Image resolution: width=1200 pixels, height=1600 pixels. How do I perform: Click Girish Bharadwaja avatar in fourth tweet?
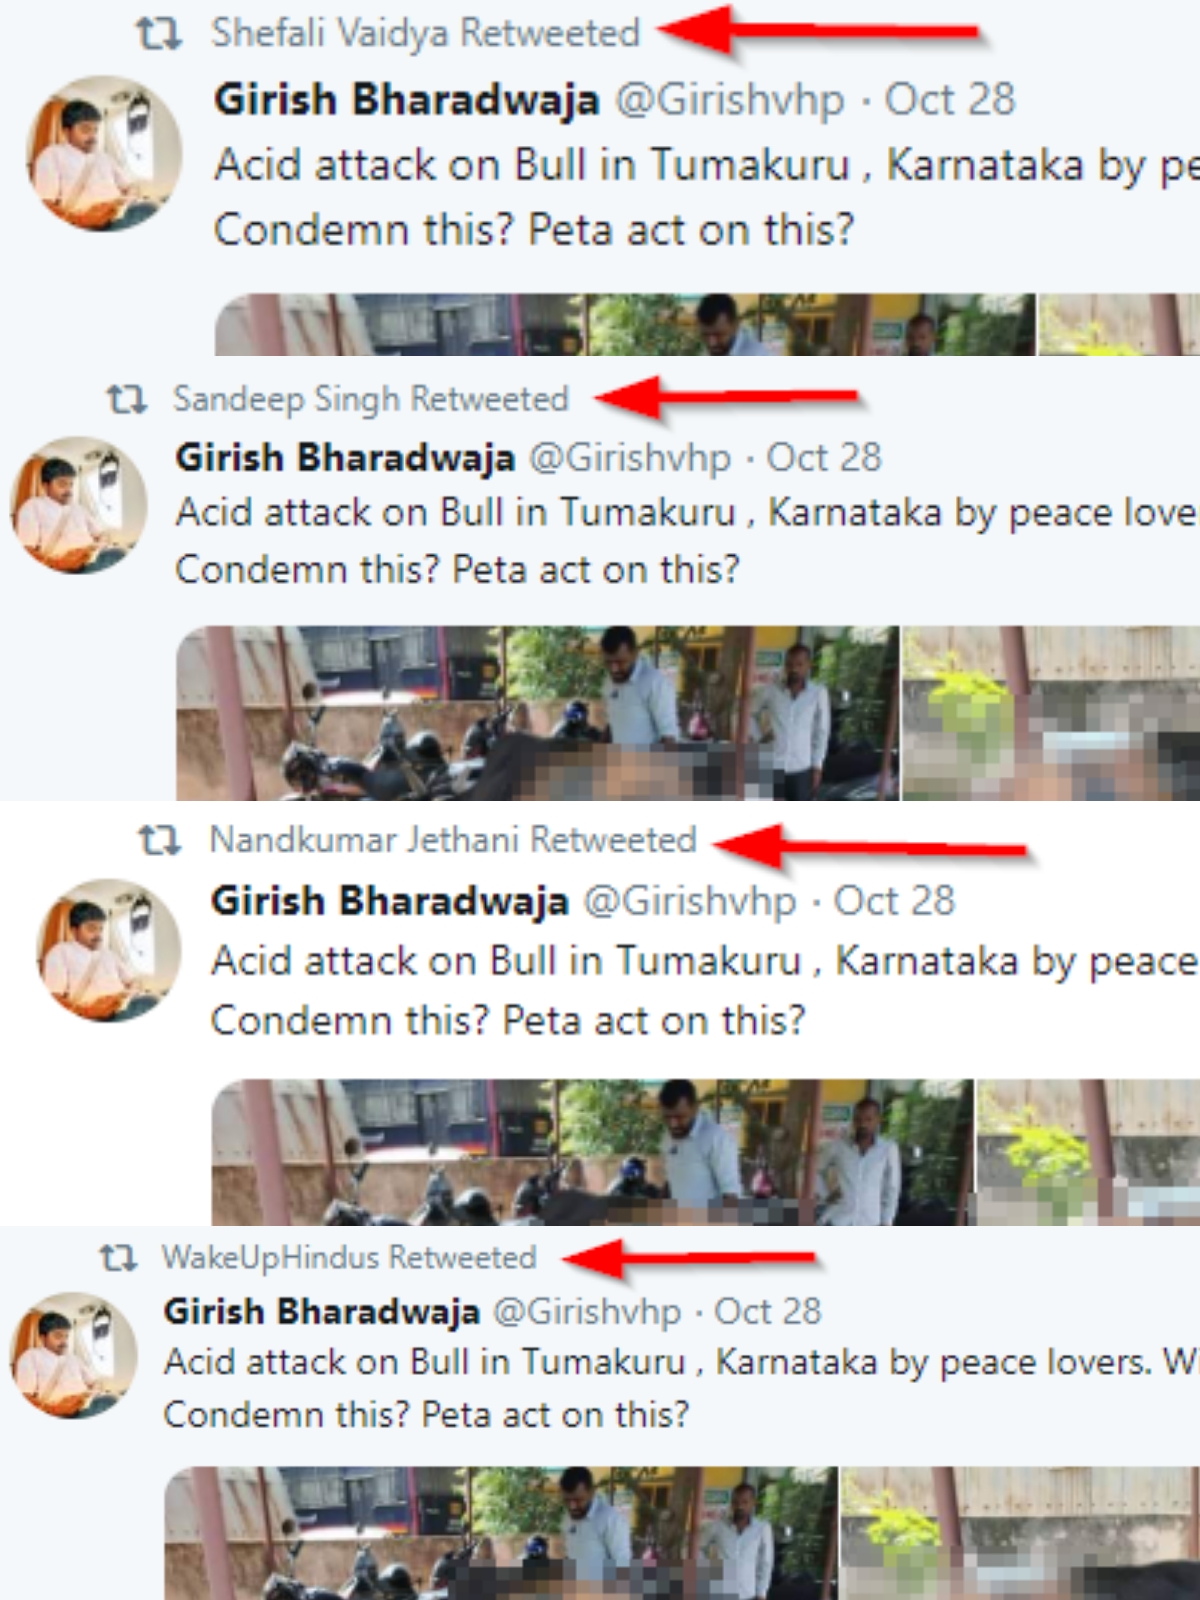click(x=74, y=1356)
